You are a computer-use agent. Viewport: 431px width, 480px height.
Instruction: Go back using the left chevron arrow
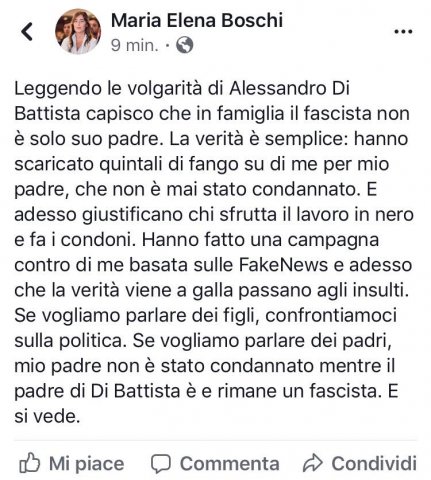point(27,32)
